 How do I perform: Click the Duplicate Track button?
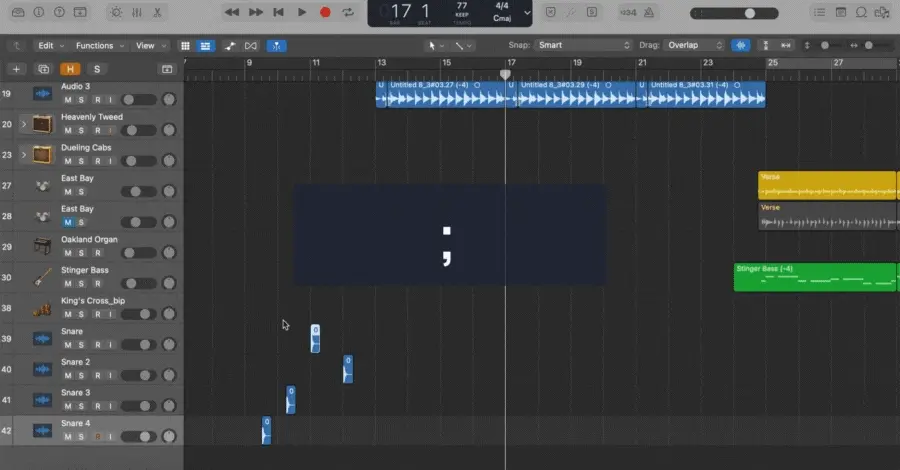[x=44, y=69]
